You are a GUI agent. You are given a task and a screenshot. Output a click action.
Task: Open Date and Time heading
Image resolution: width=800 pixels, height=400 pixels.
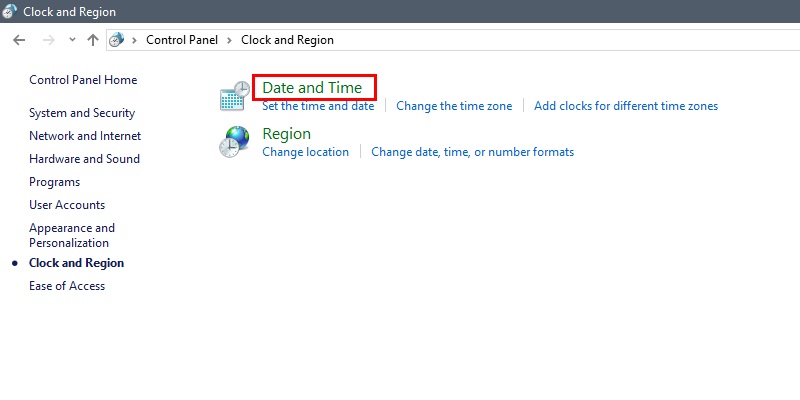[312, 88]
